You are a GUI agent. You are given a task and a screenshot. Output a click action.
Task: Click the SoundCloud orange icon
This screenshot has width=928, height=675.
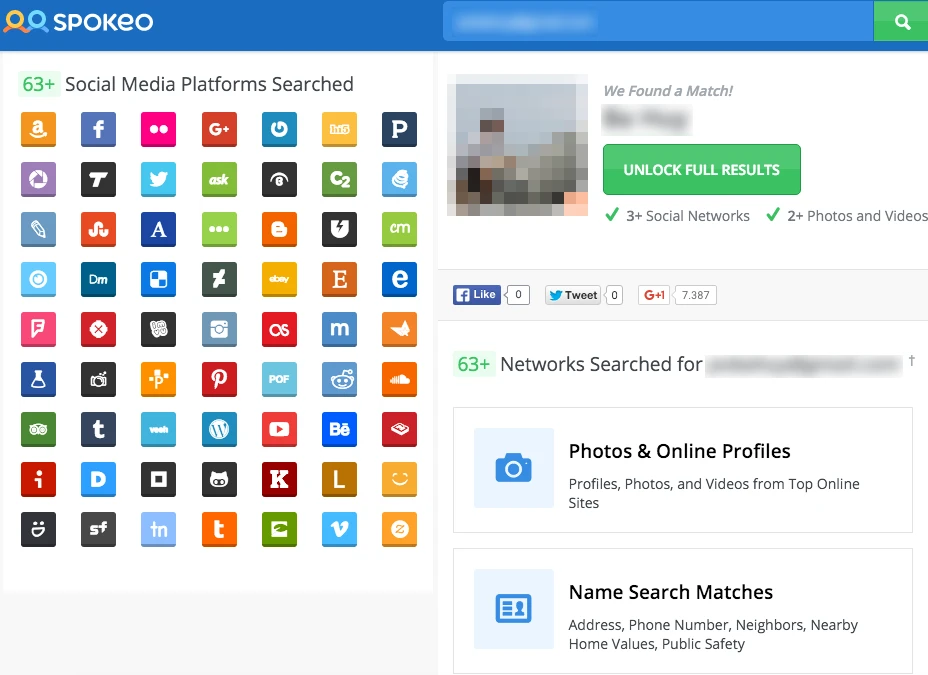[399, 379]
